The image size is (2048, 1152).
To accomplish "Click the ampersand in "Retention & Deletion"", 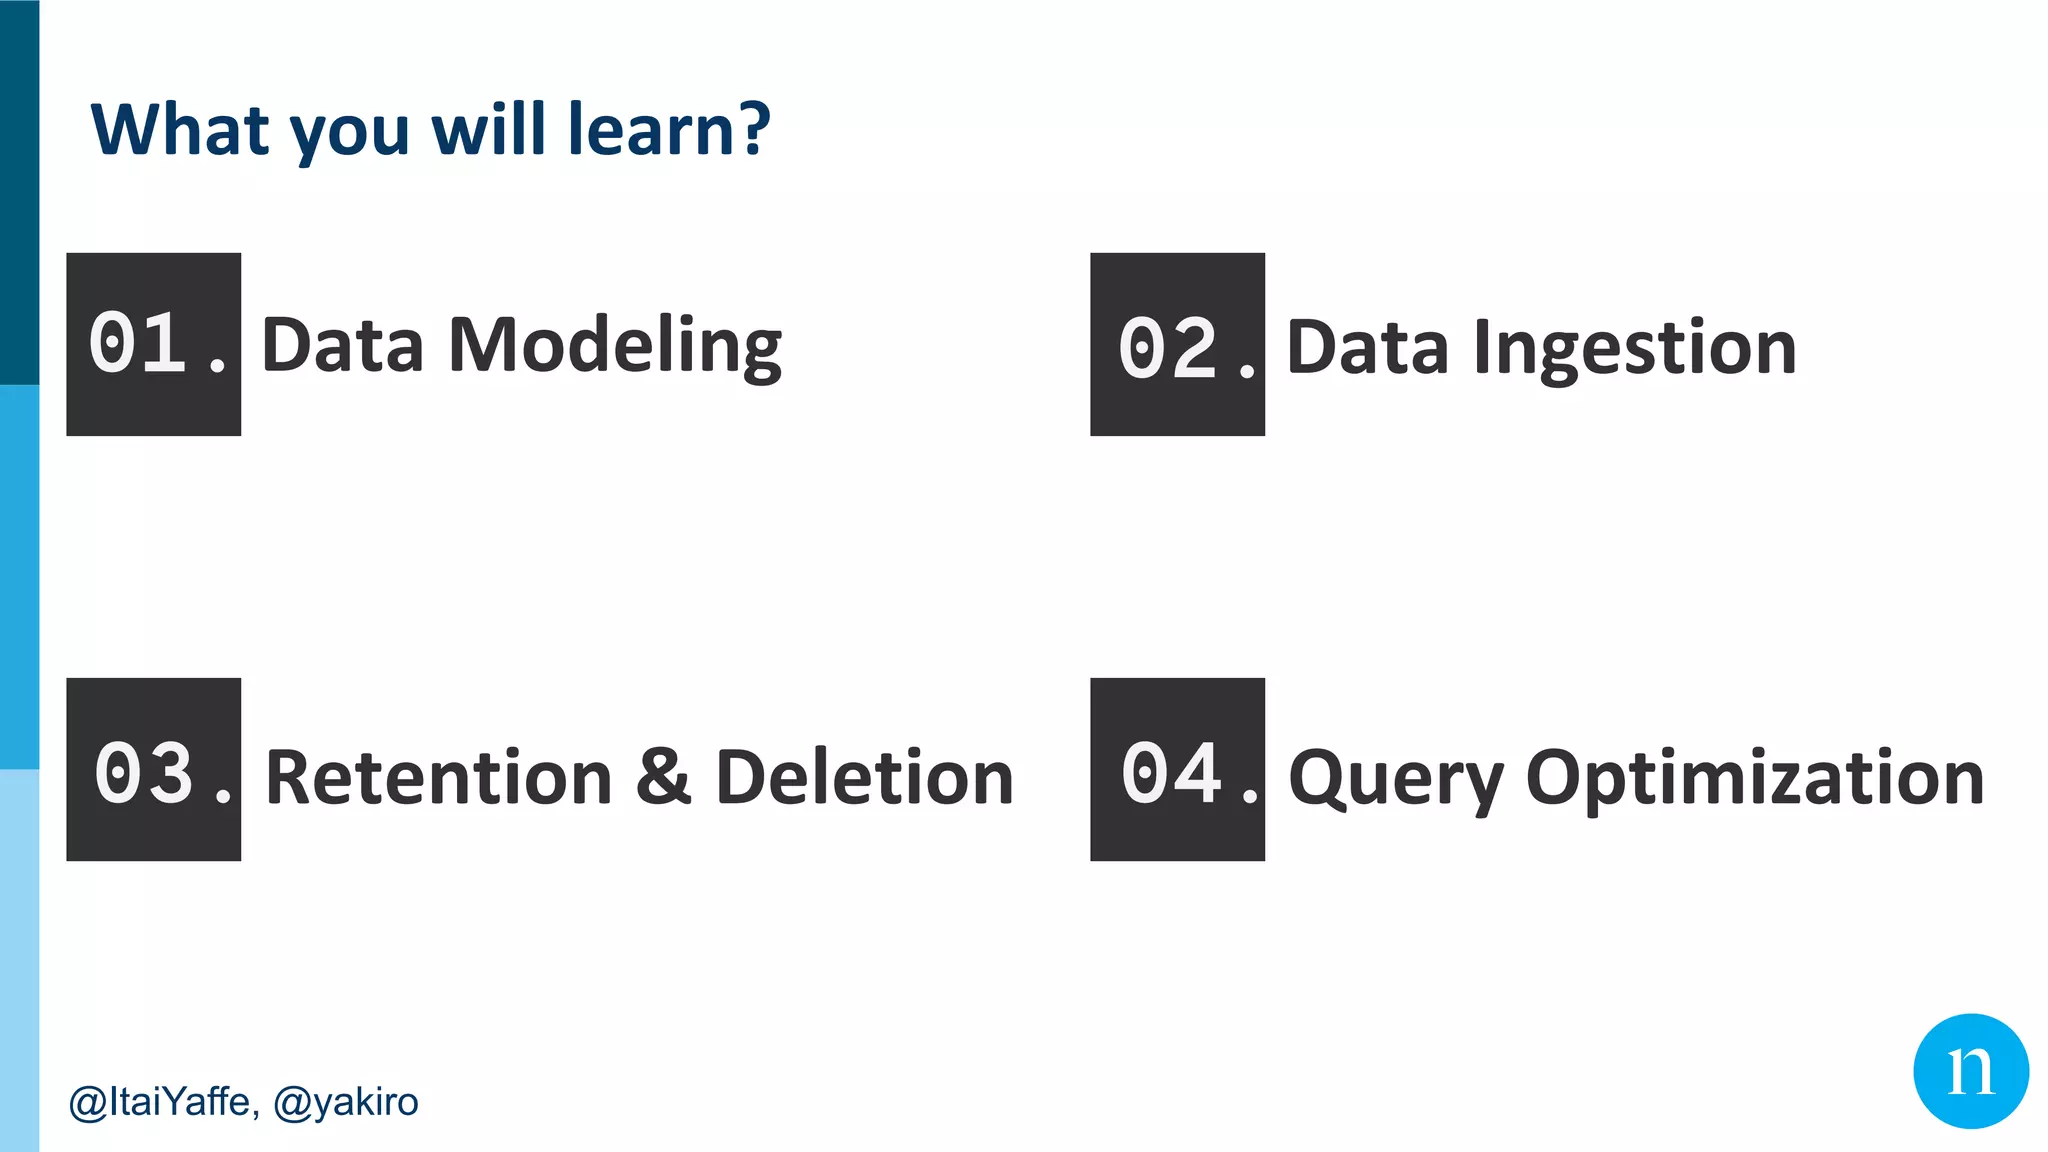I will click(663, 776).
